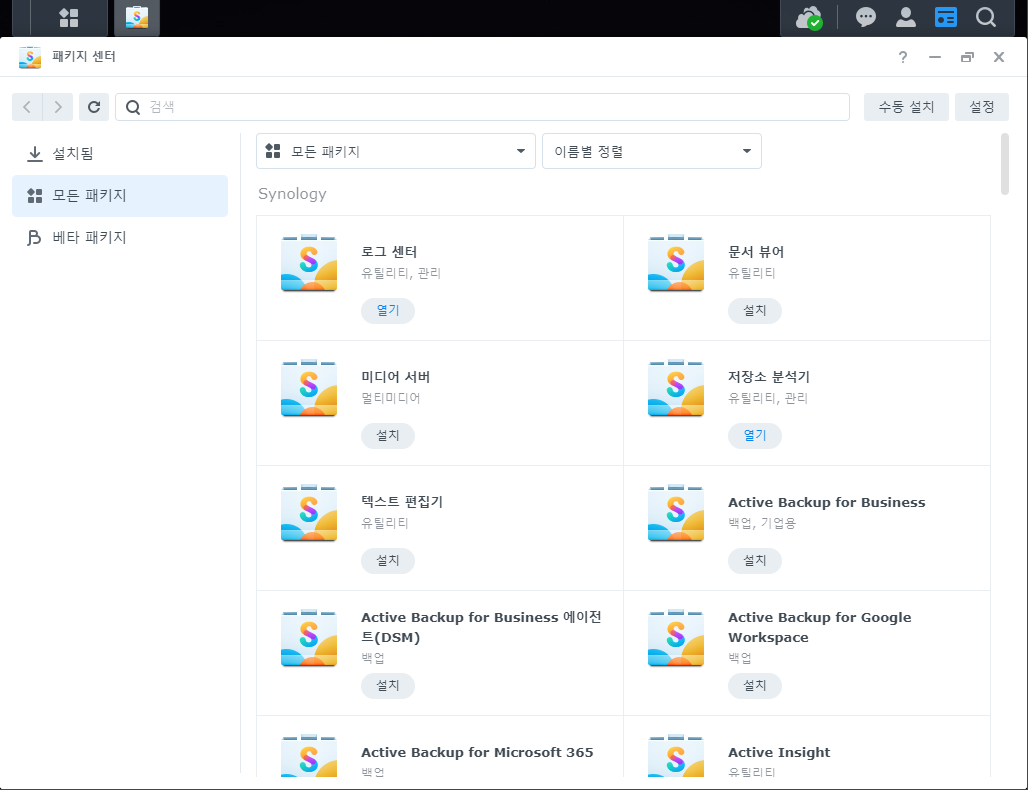Open the widgets panel icon
1028x790 pixels.
(x=945, y=17)
